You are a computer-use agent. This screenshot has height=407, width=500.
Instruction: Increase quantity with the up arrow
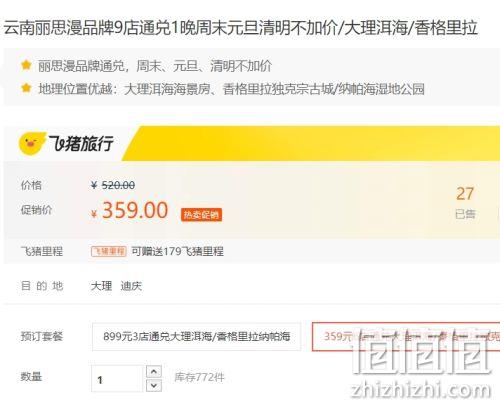[x=154, y=371]
